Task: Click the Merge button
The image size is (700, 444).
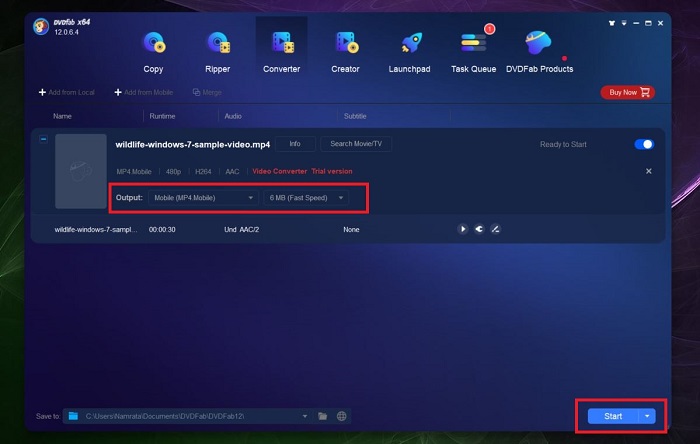Action: coord(207,92)
